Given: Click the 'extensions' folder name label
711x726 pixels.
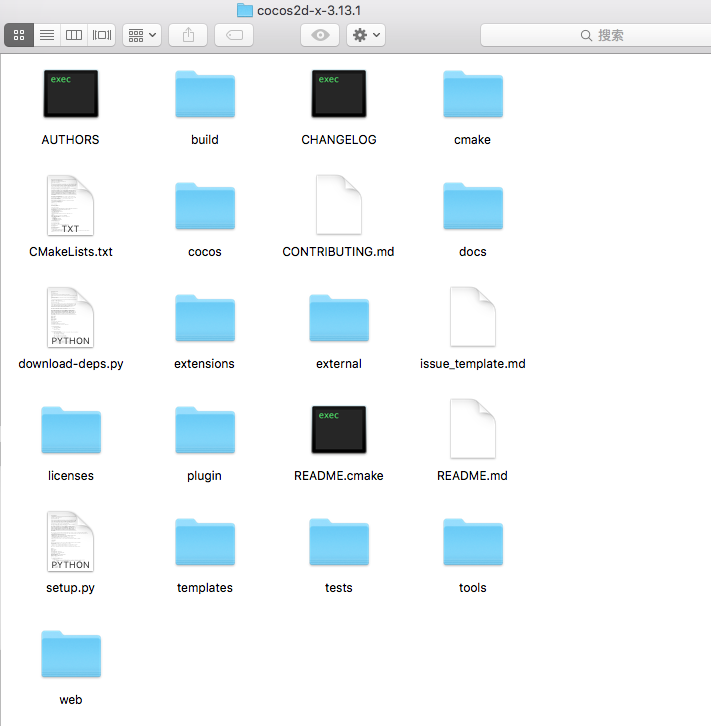Looking at the screenshot, I should click(204, 364).
